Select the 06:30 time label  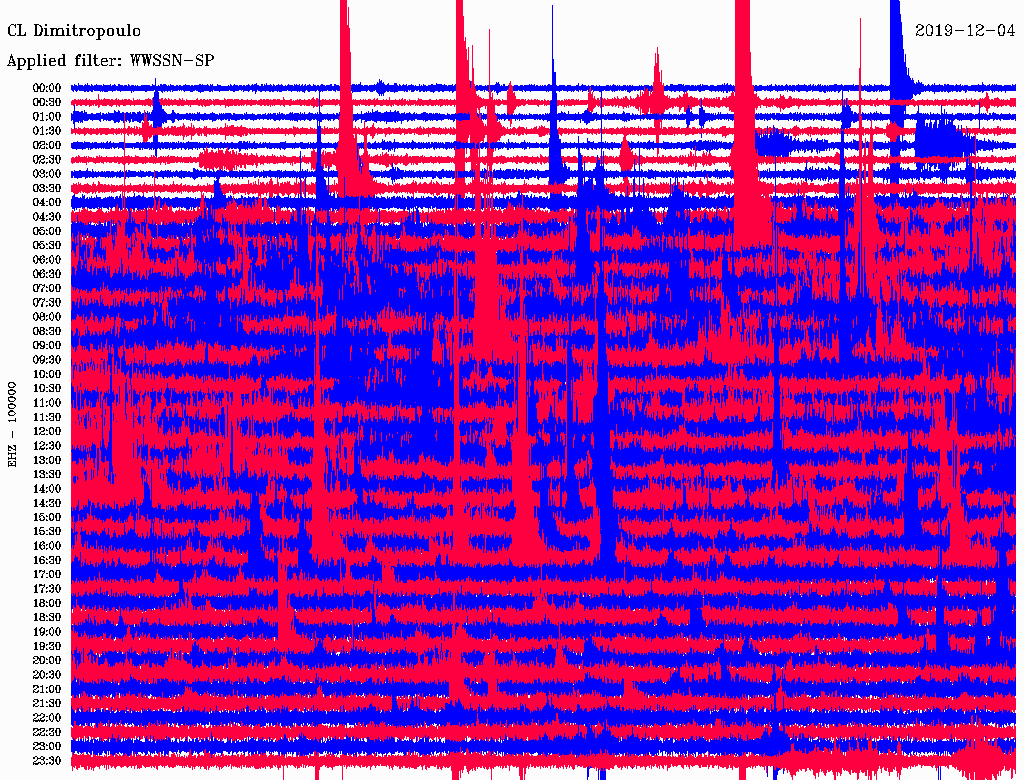pos(46,274)
